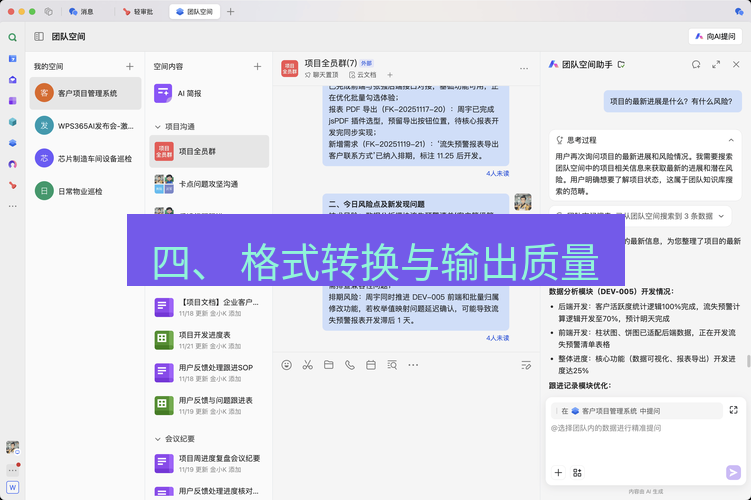751x500 pixels.
Task: Open a new tab with plus button
Action: coord(230,11)
